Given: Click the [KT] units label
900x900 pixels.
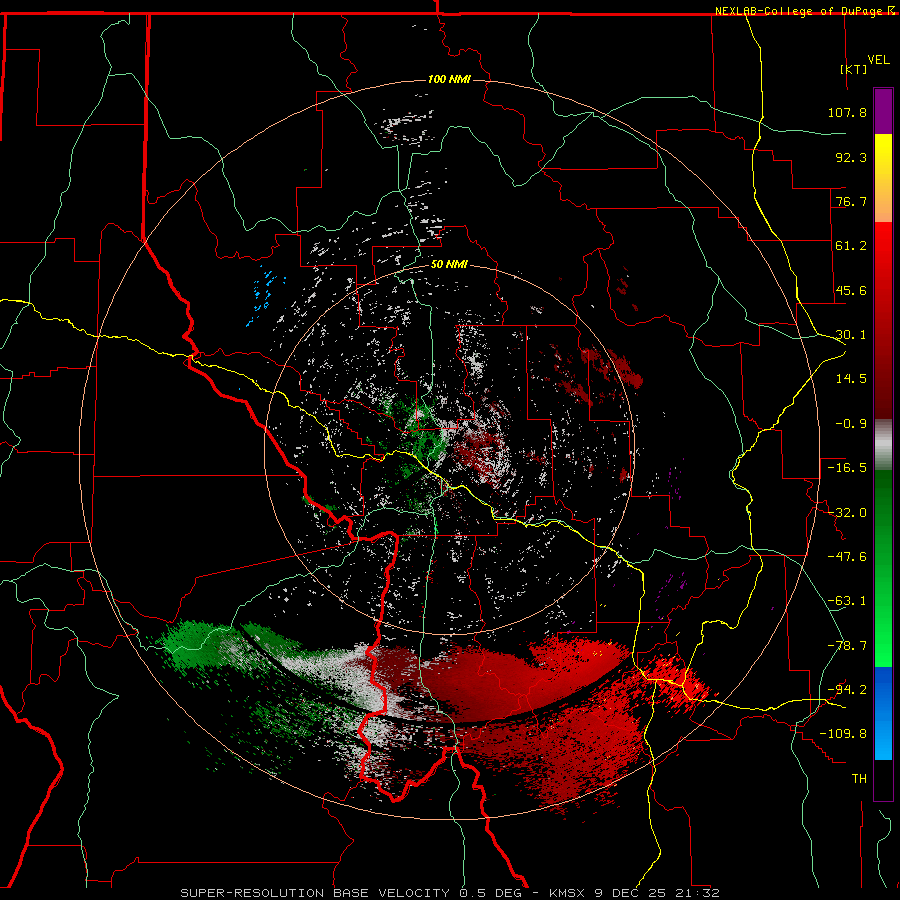Looking at the screenshot, I should [x=854, y=69].
